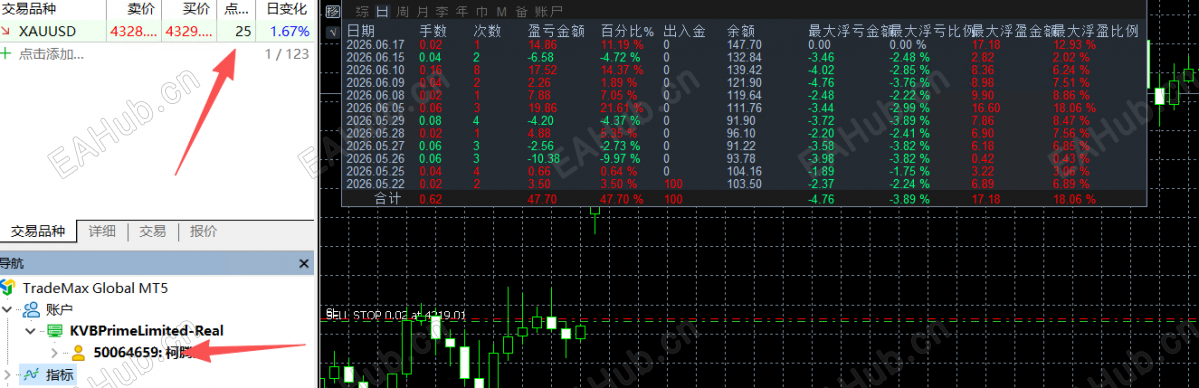Select the 周 weekly period tab
This screenshot has height=388, width=1199.
click(402, 11)
